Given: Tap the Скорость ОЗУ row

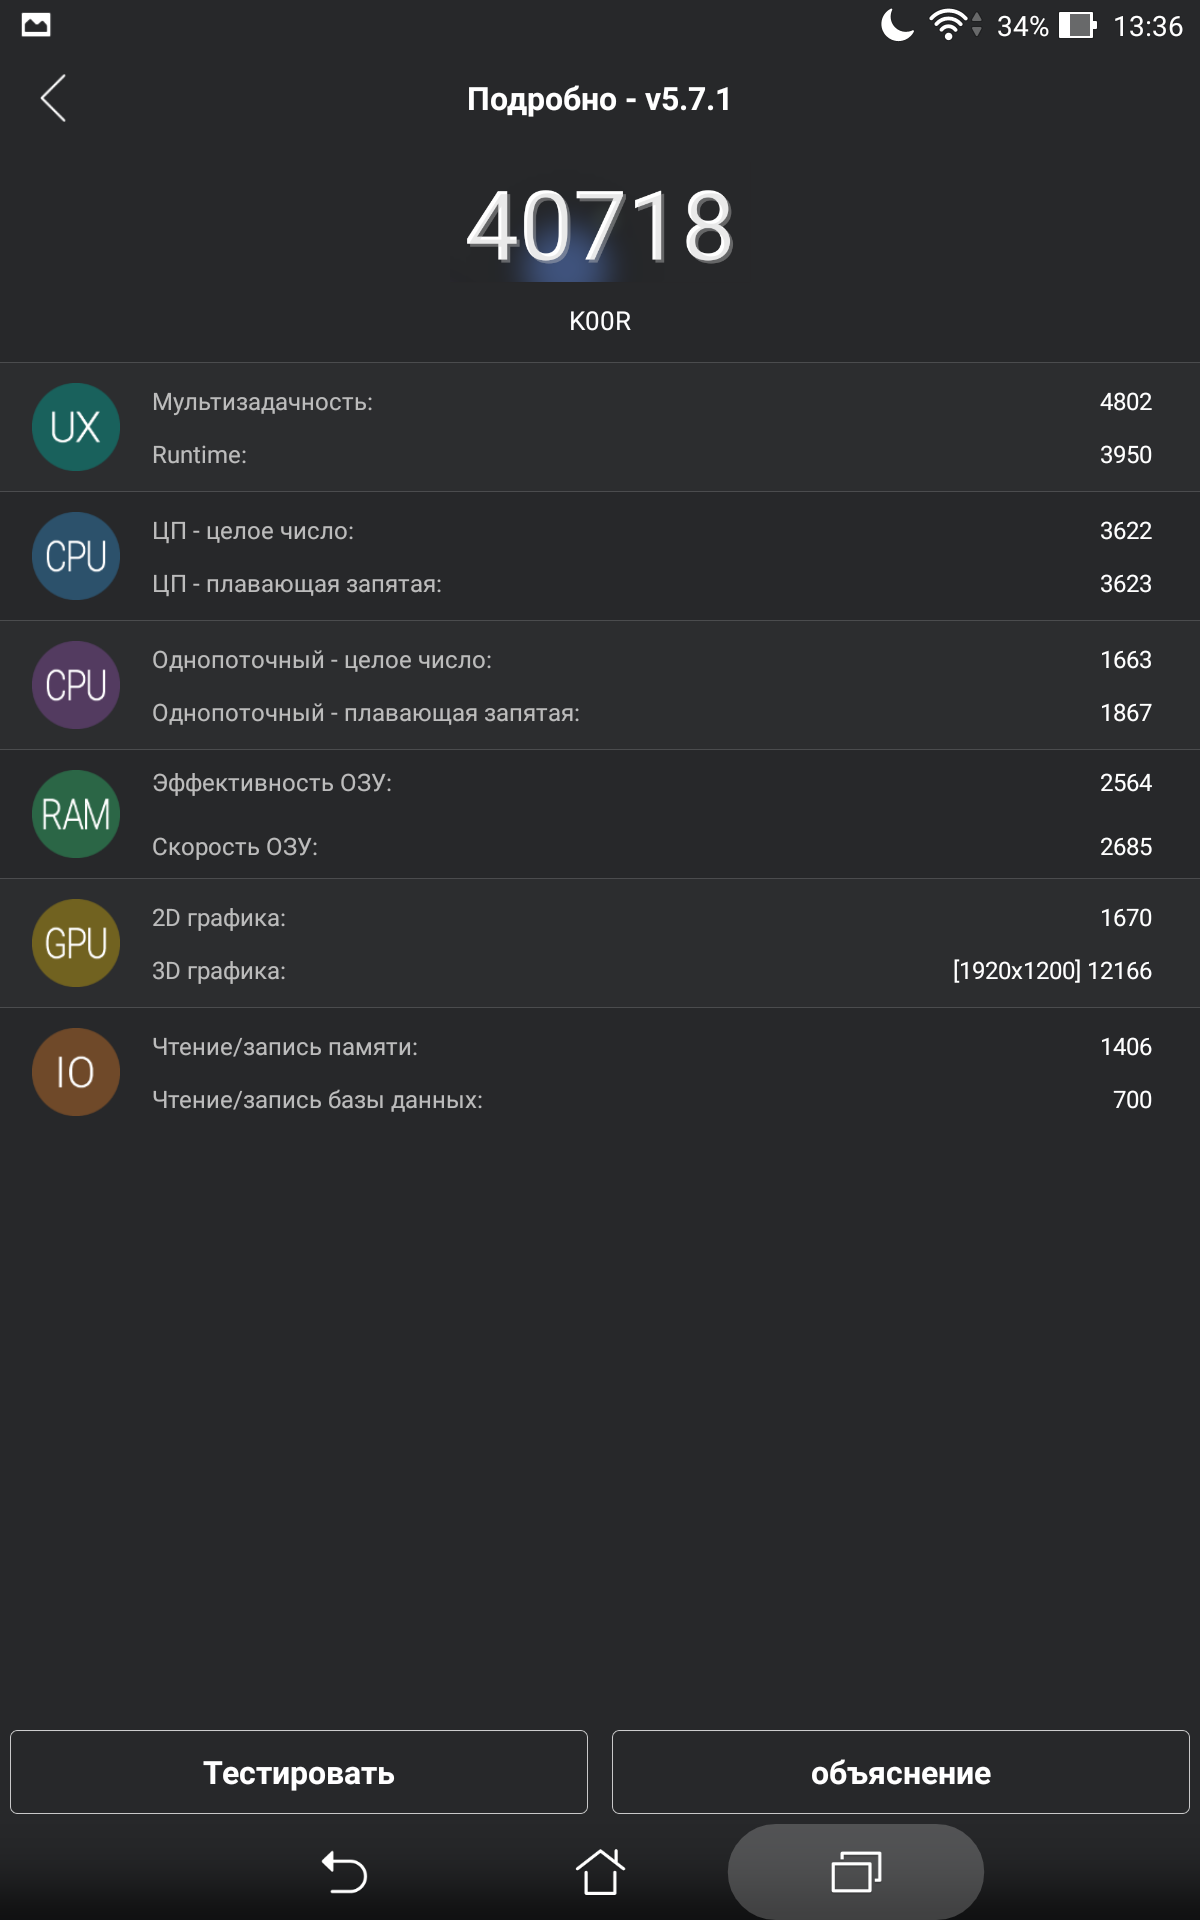Looking at the screenshot, I should pyautogui.click(x=650, y=847).
